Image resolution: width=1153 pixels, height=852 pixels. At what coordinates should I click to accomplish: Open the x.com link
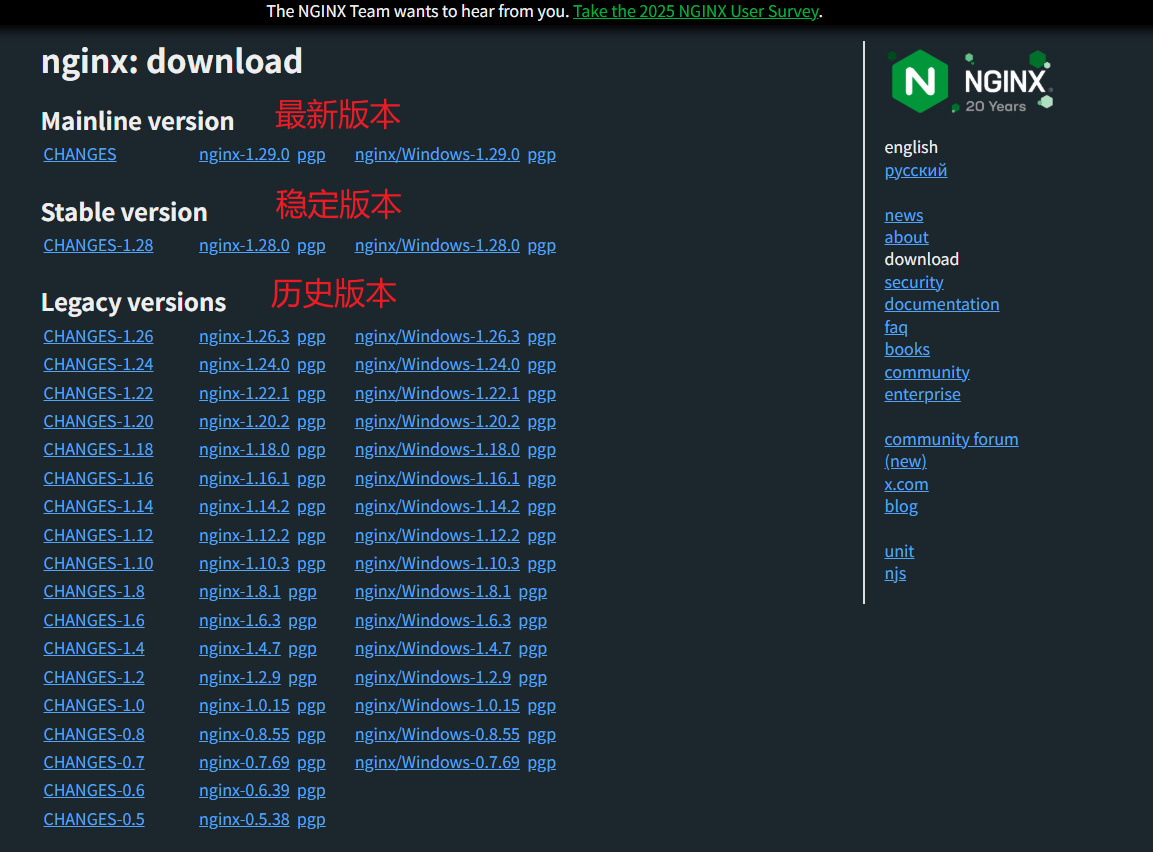[x=906, y=484]
